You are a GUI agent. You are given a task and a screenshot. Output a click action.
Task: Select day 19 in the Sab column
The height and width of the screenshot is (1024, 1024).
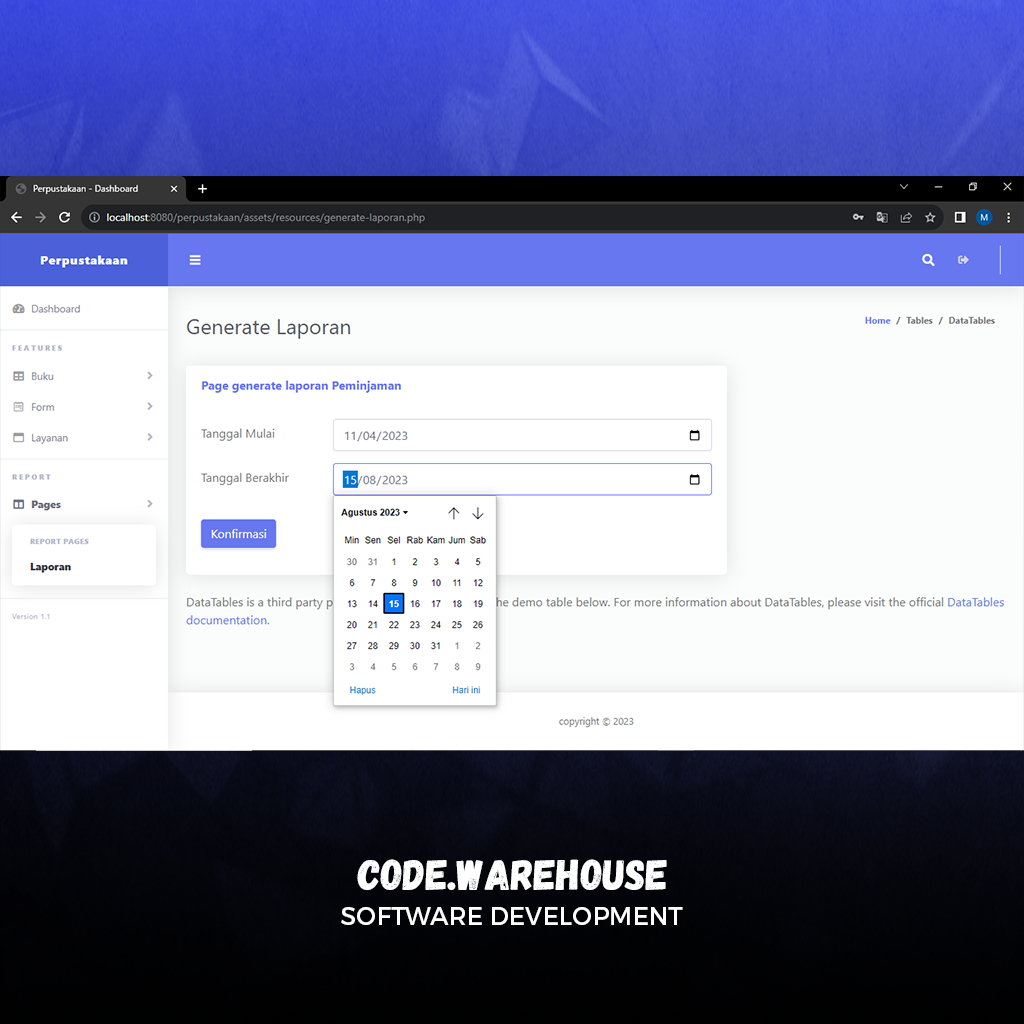(478, 604)
